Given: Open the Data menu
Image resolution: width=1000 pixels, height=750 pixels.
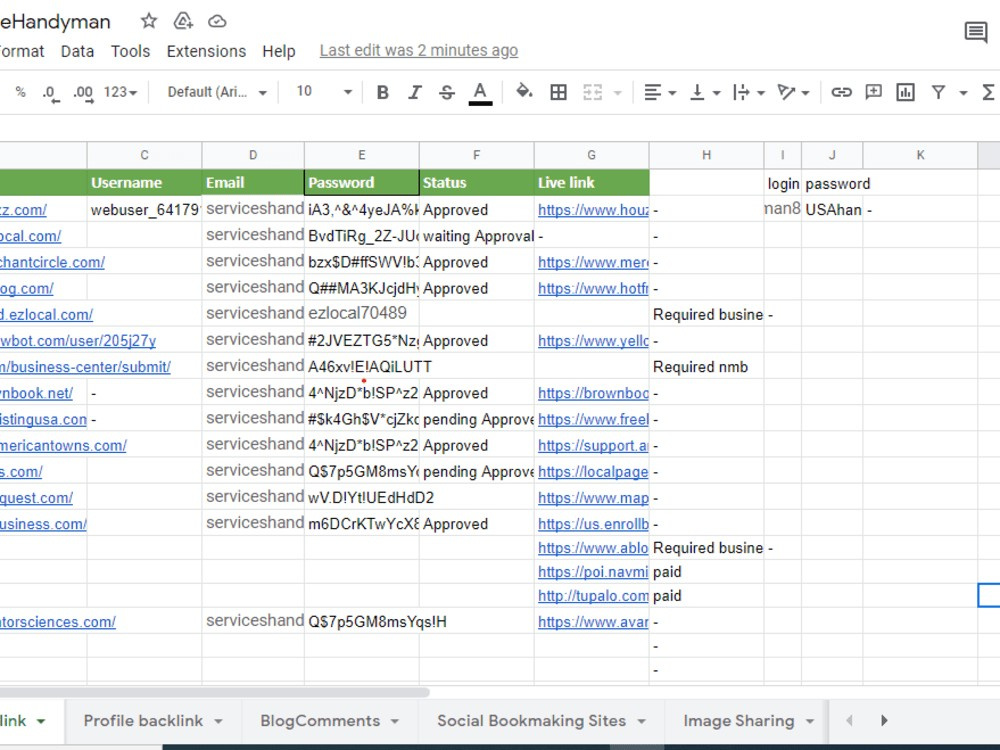Looking at the screenshot, I should coord(77,51).
